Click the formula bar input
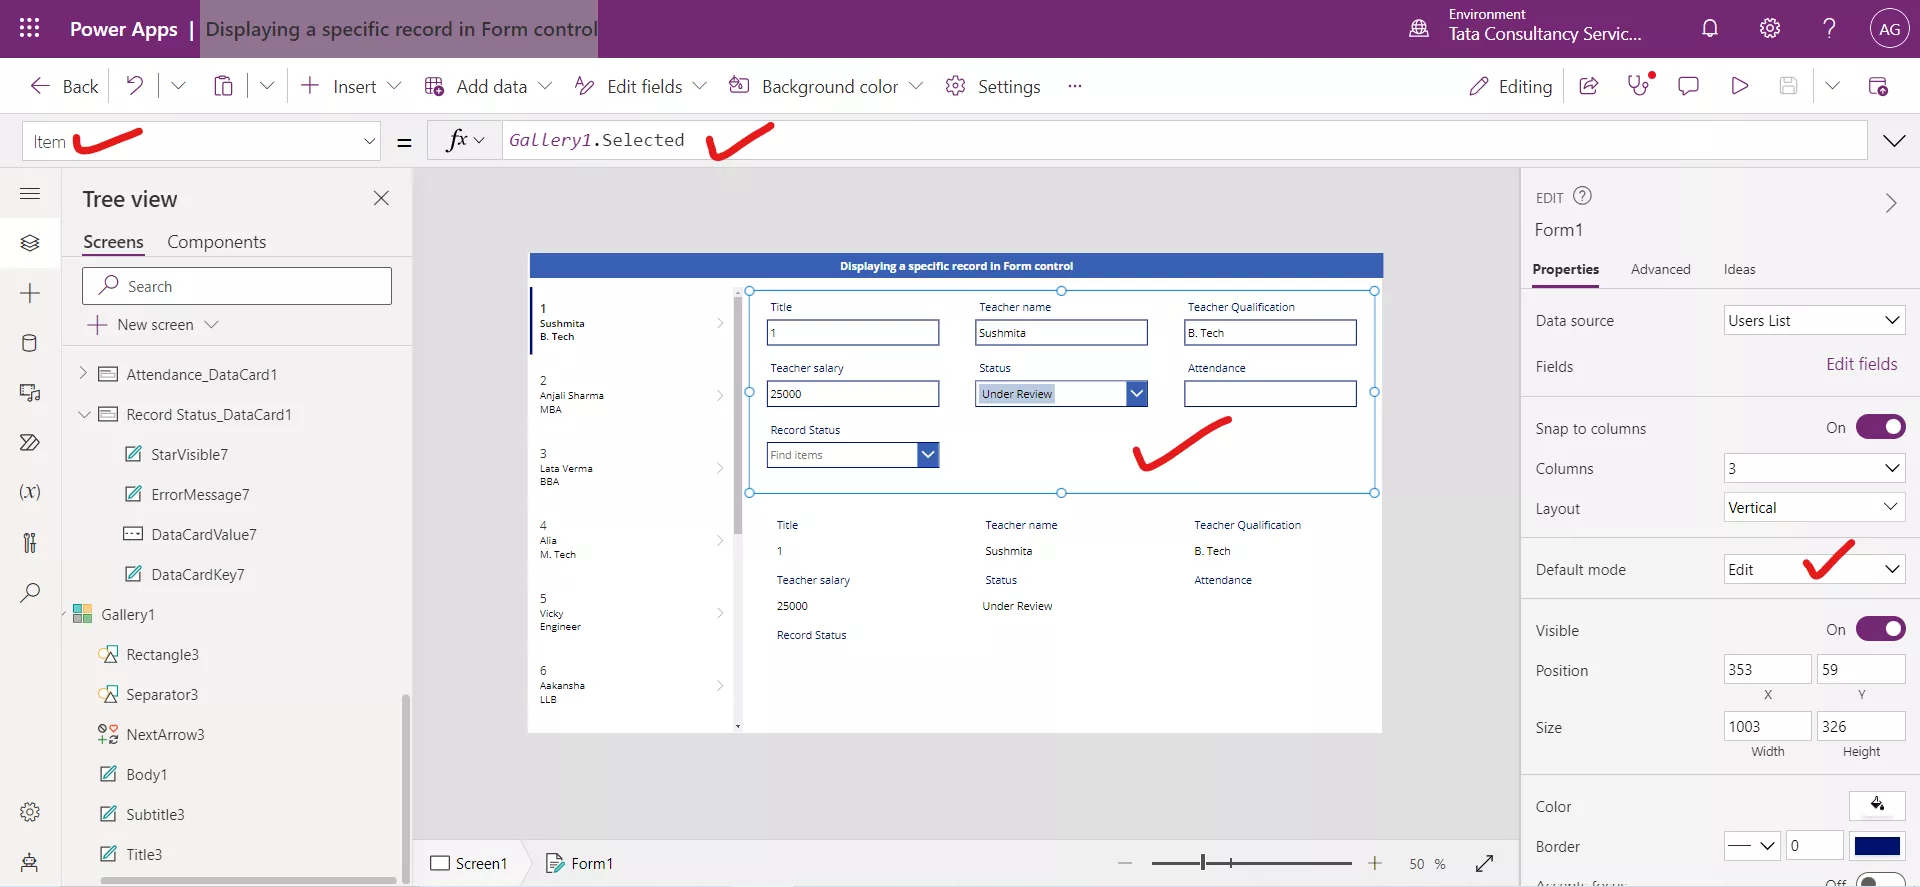The width and height of the screenshot is (1920, 887). pos(1184,140)
